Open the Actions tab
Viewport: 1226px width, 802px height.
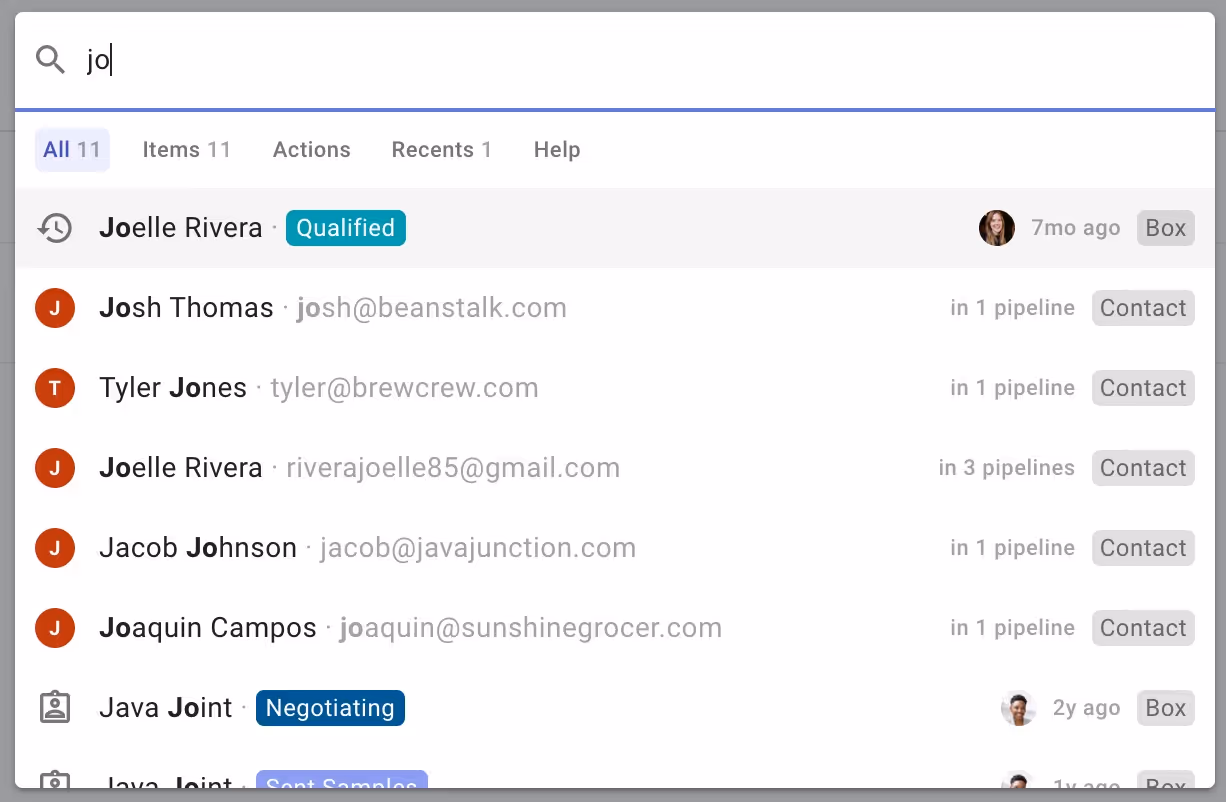311,149
